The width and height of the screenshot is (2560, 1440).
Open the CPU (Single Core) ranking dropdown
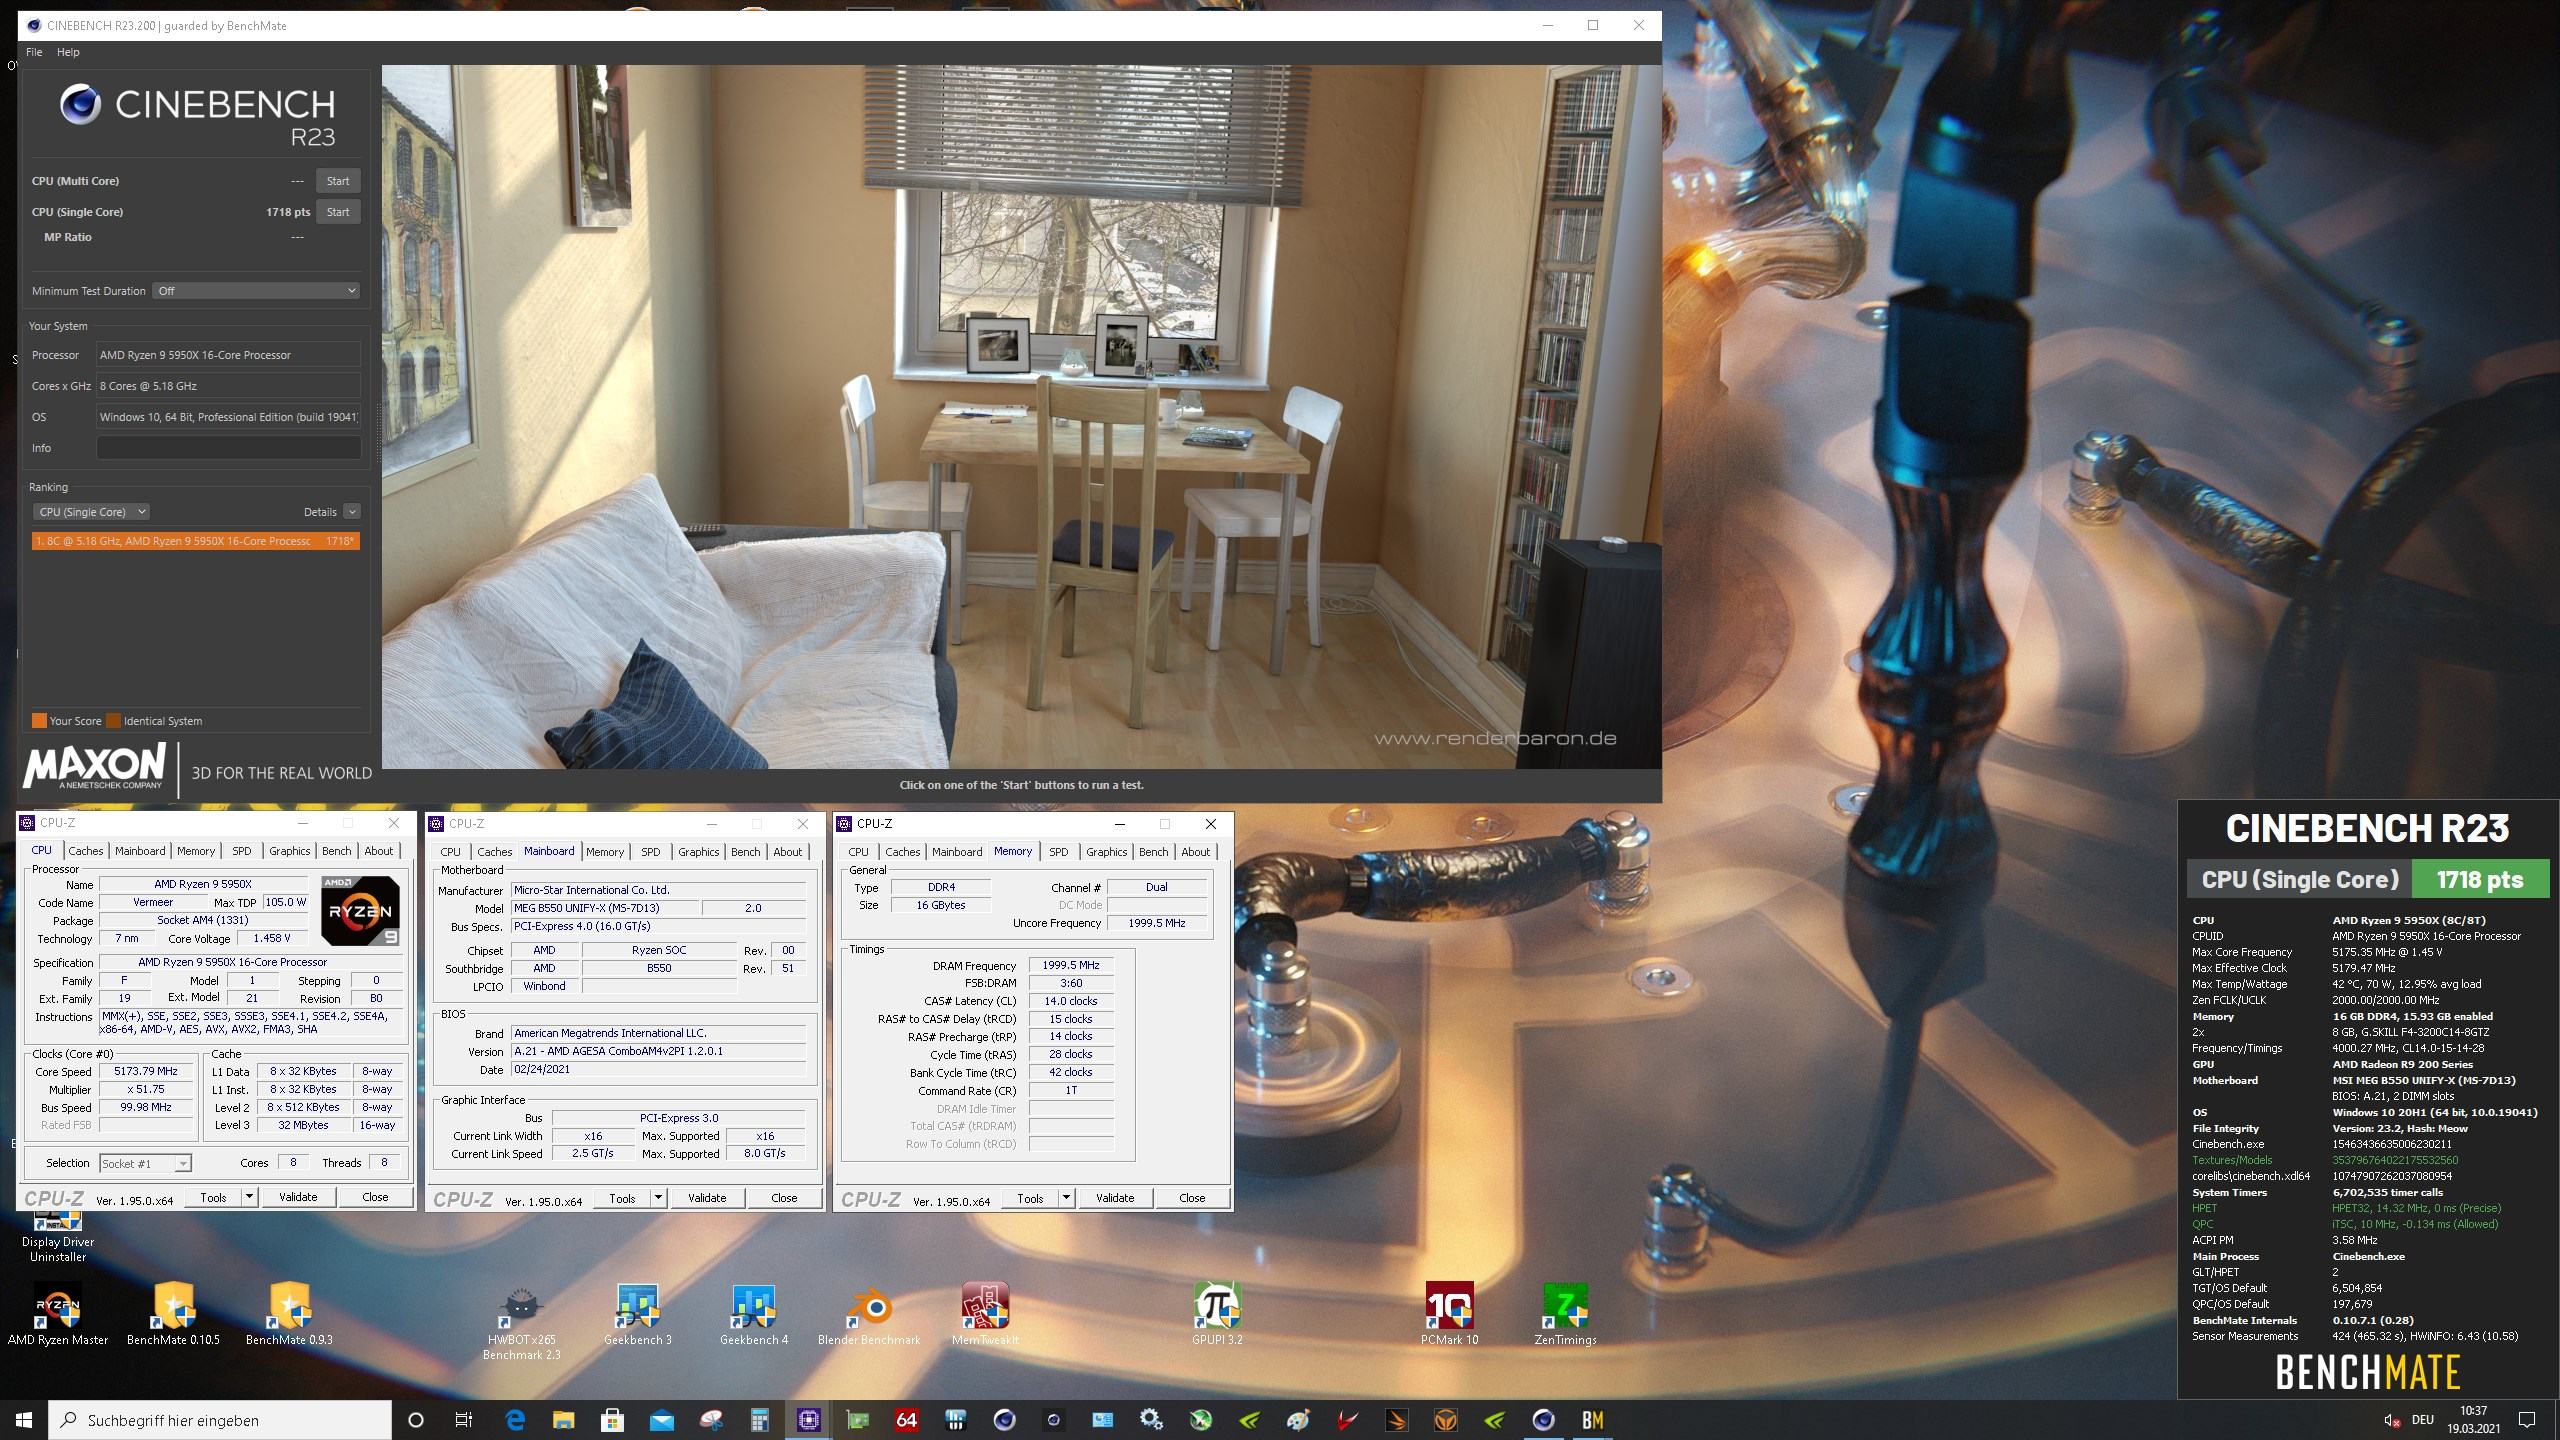(x=91, y=512)
